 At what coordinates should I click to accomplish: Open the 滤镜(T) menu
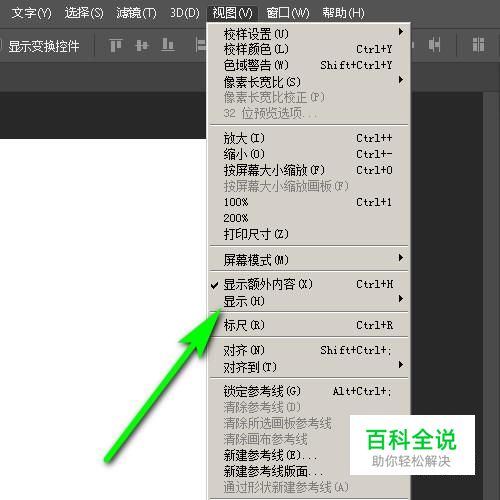pos(136,13)
